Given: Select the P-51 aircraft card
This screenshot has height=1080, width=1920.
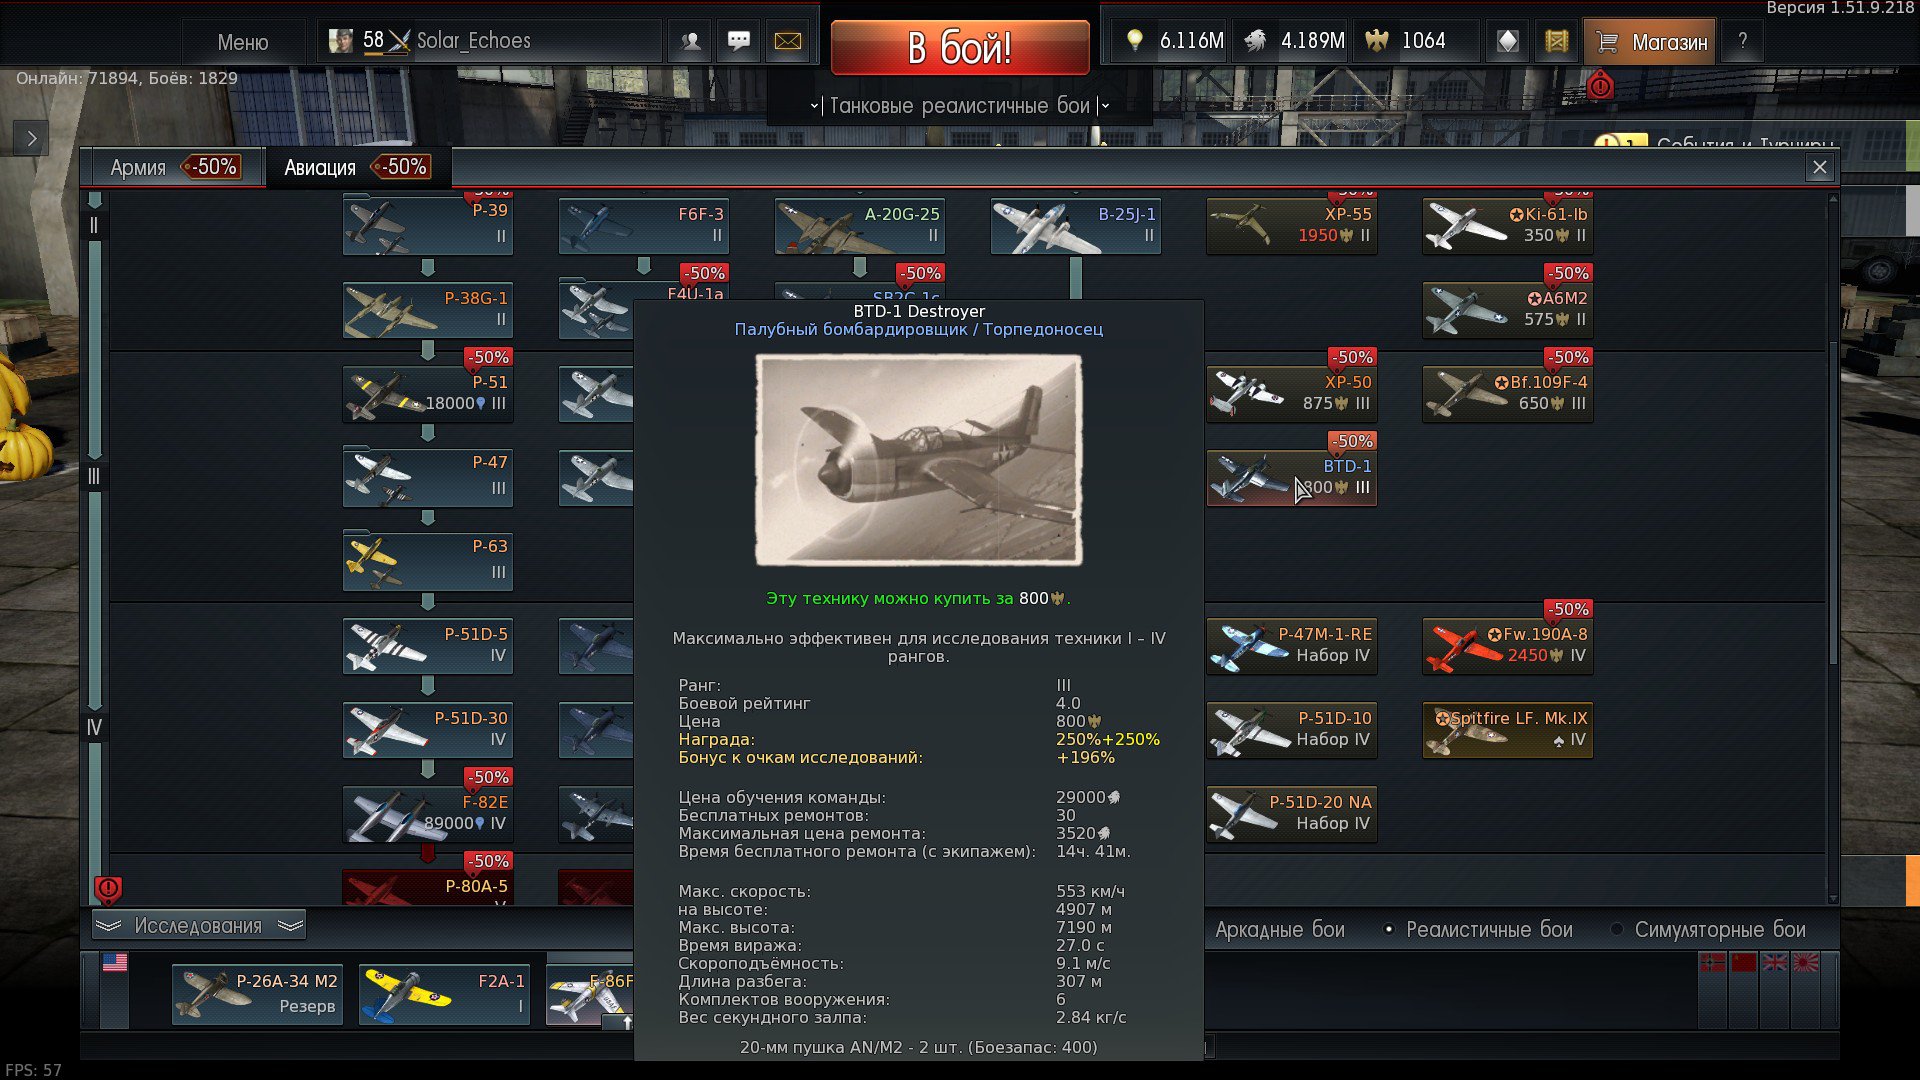Looking at the screenshot, I should tap(428, 393).
